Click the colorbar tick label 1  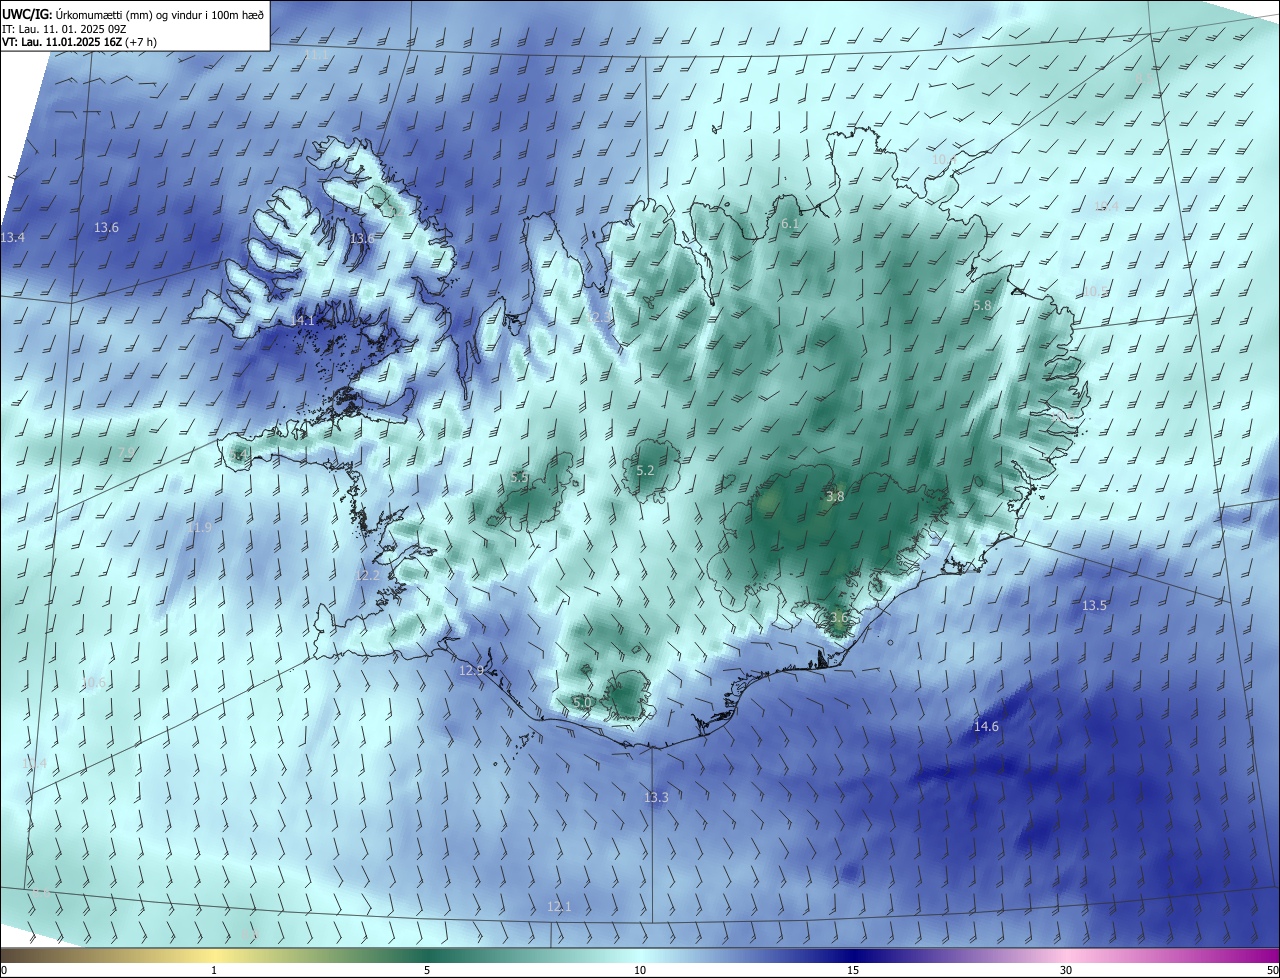[214, 970]
